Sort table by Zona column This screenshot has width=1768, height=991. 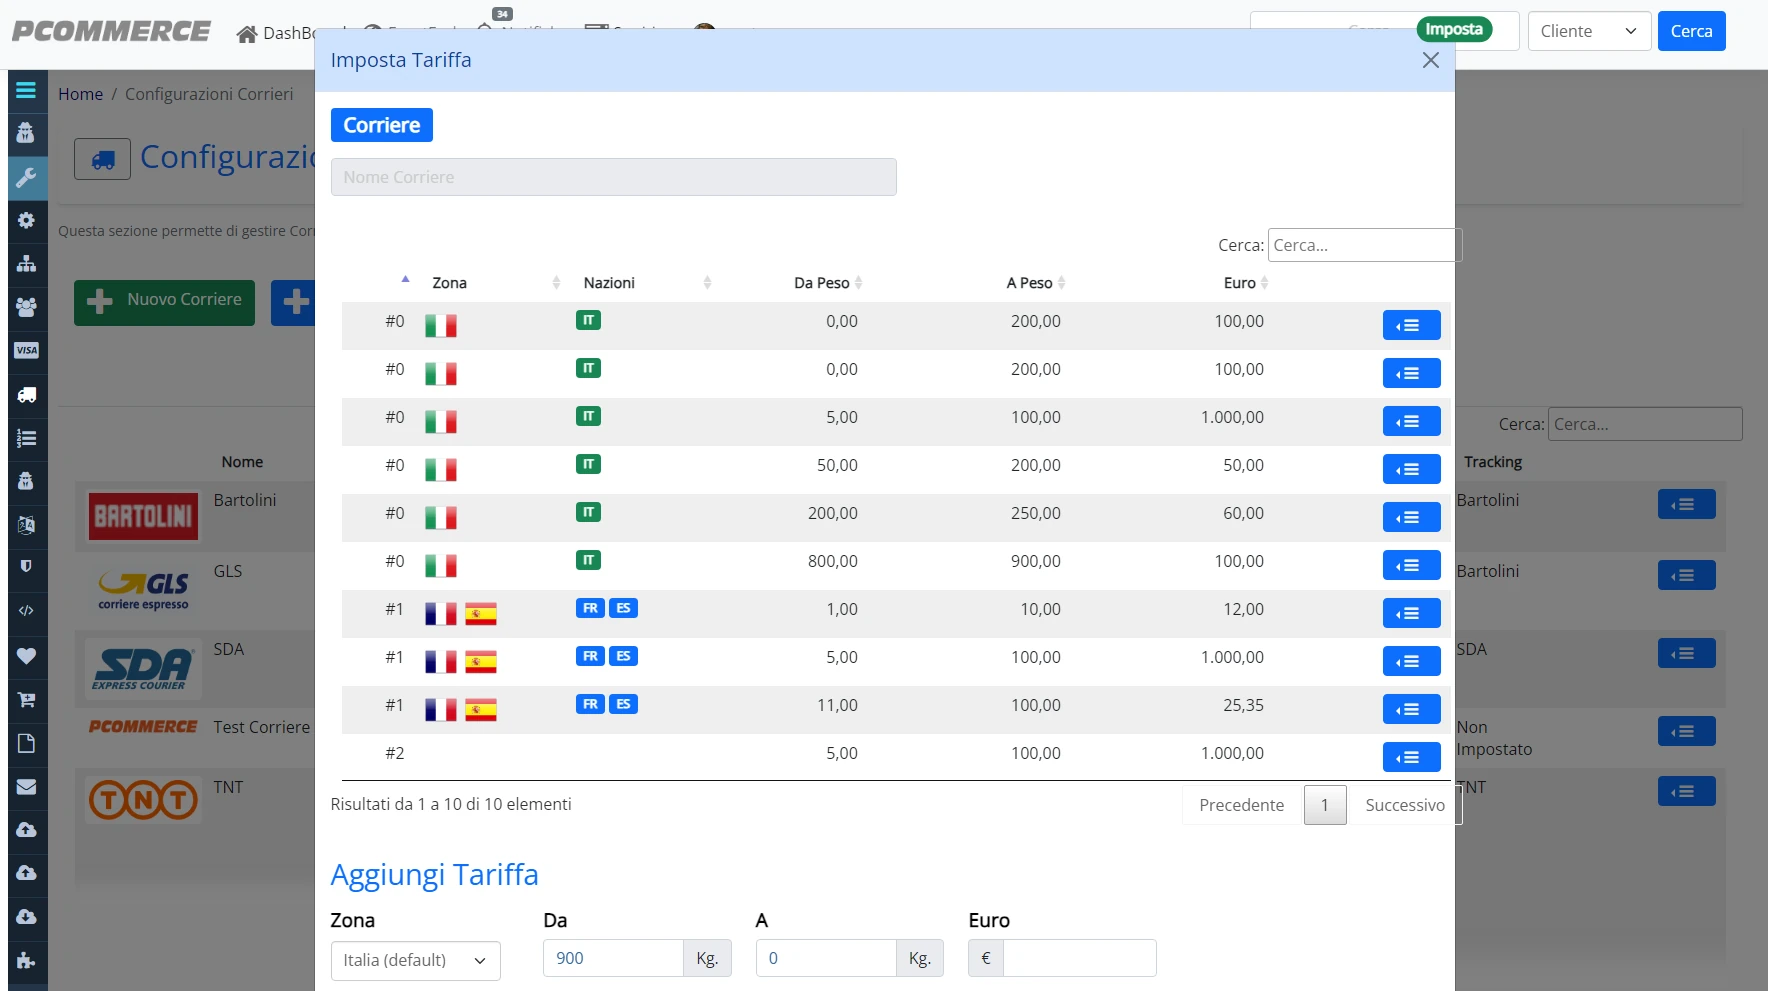point(449,283)
